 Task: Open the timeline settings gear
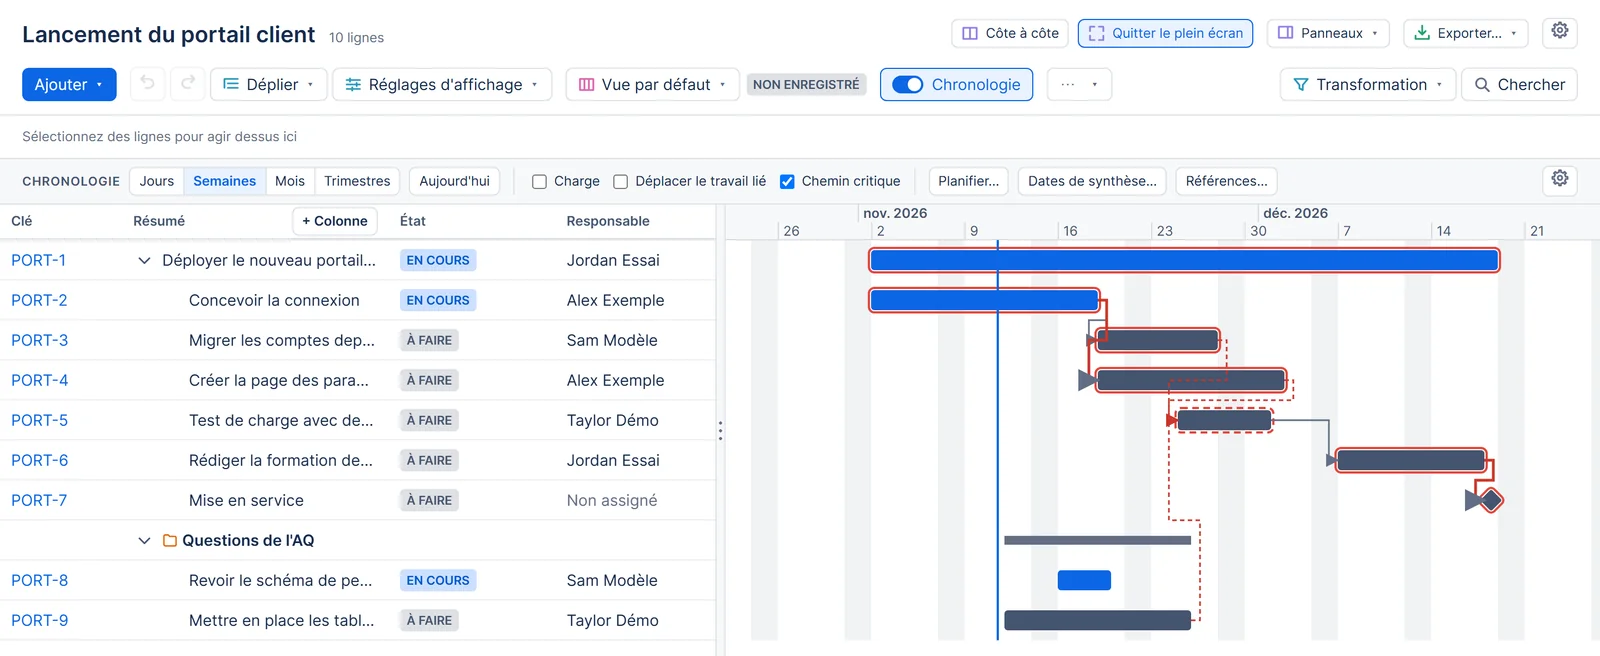coord(1560,180)
